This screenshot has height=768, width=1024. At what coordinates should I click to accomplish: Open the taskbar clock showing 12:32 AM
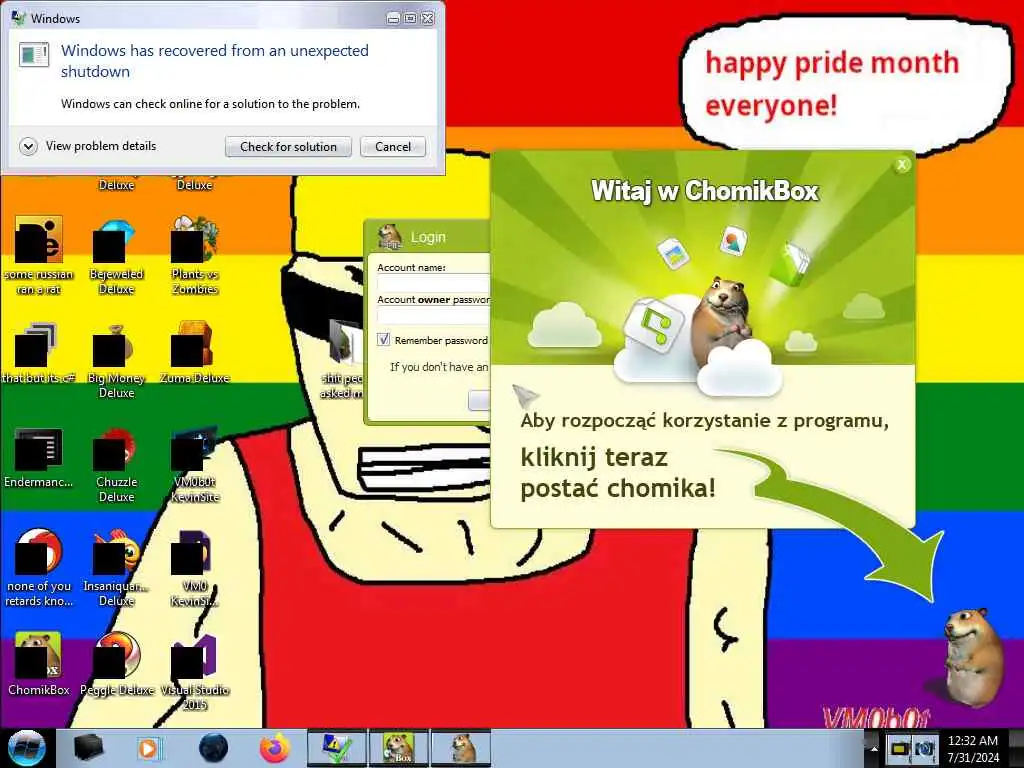click(x=973, y=748)
